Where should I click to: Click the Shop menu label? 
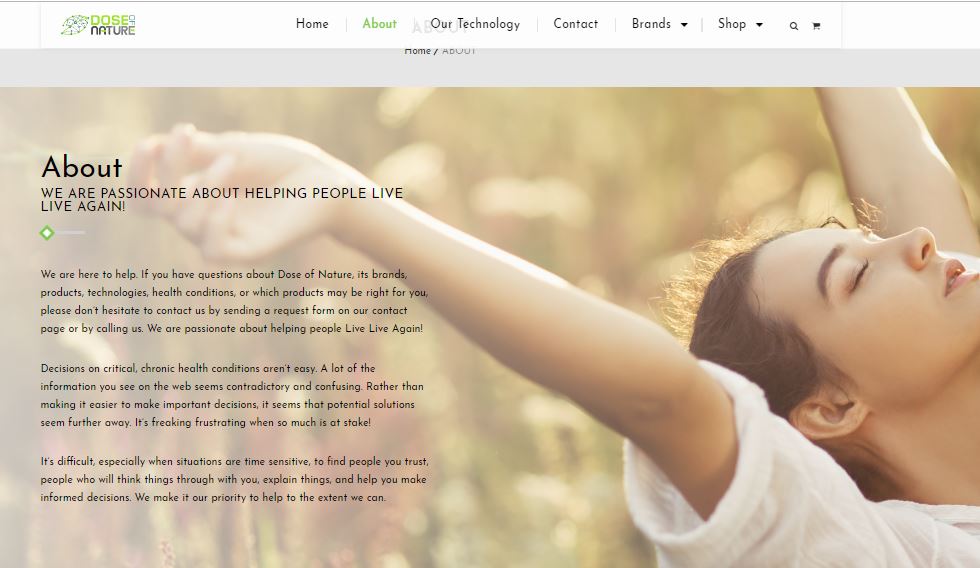click(x=732, y=24)
